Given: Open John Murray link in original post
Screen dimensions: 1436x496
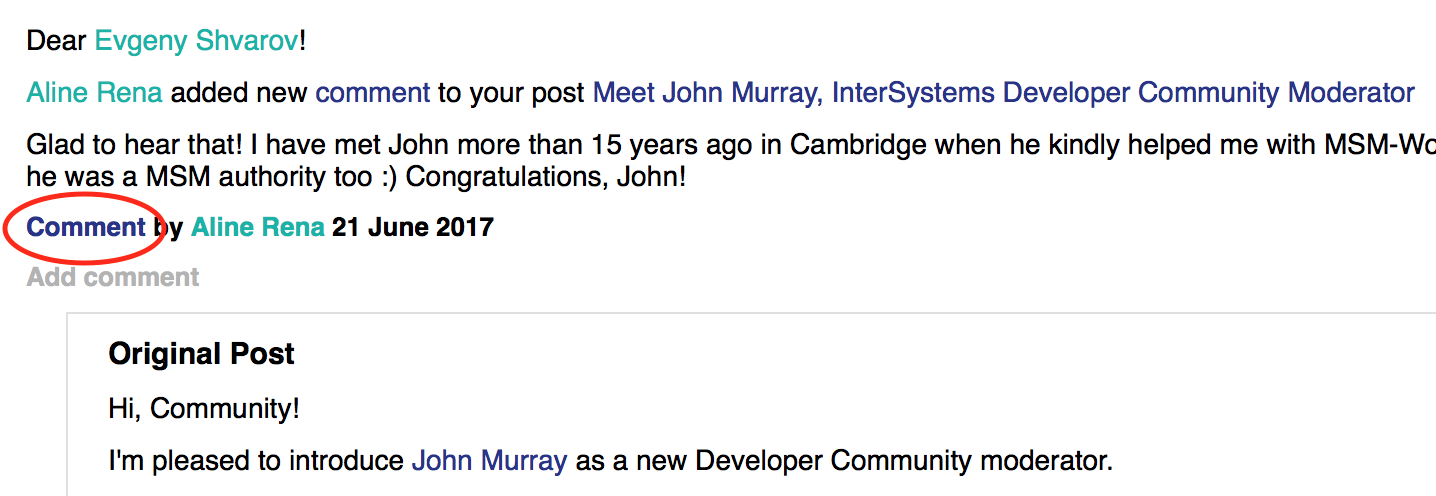Looking at the screenshot, I should click(x=490, y=461).
